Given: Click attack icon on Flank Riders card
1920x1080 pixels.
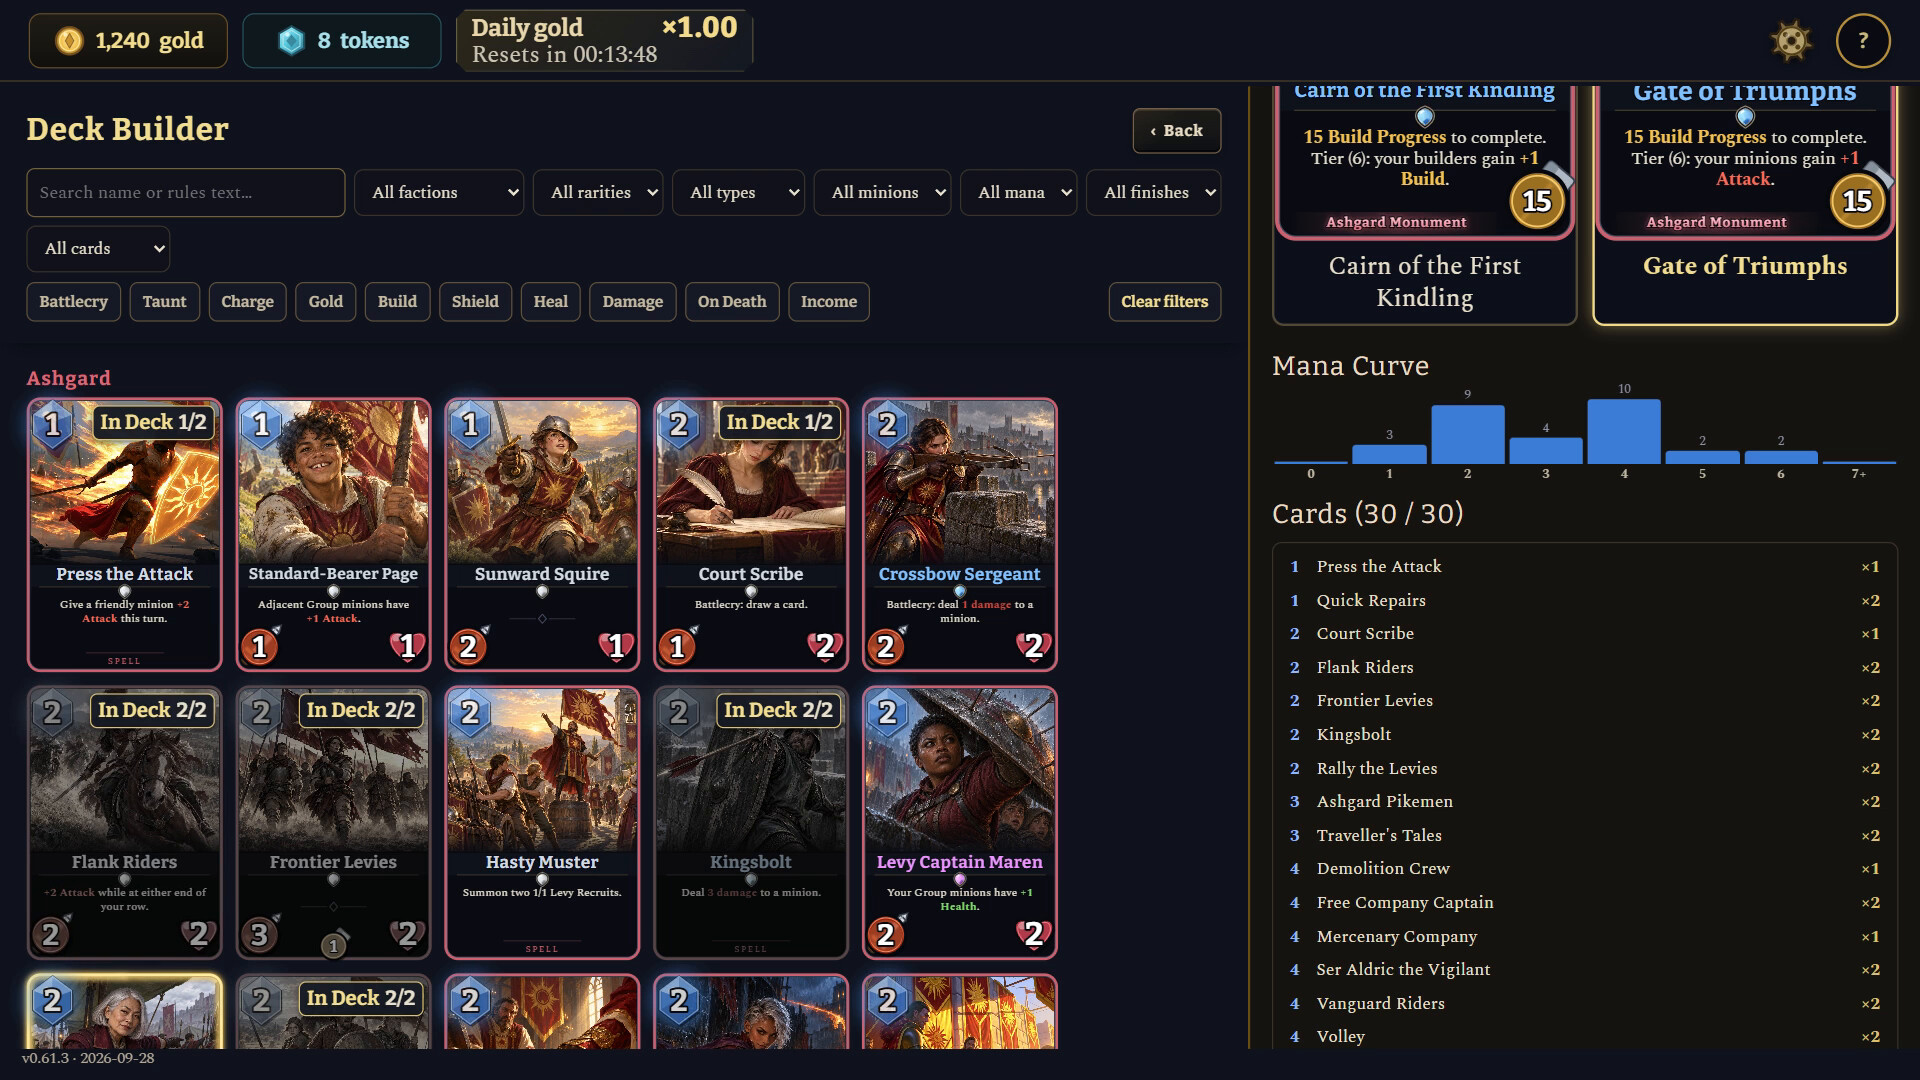Looking at the screenshot, I should [51, 934].
